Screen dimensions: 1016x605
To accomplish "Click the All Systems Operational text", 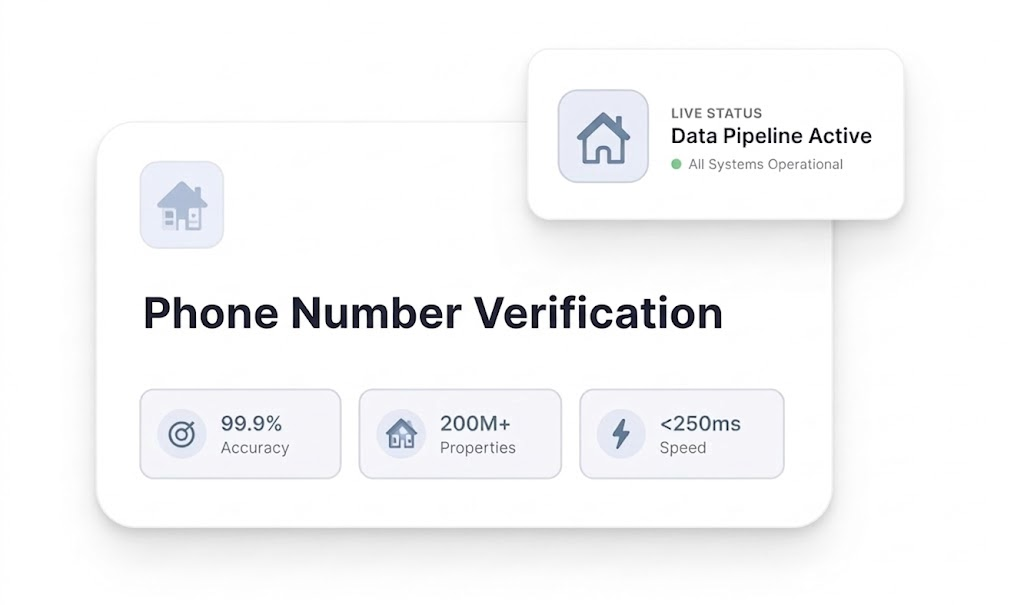I will 765,164.
